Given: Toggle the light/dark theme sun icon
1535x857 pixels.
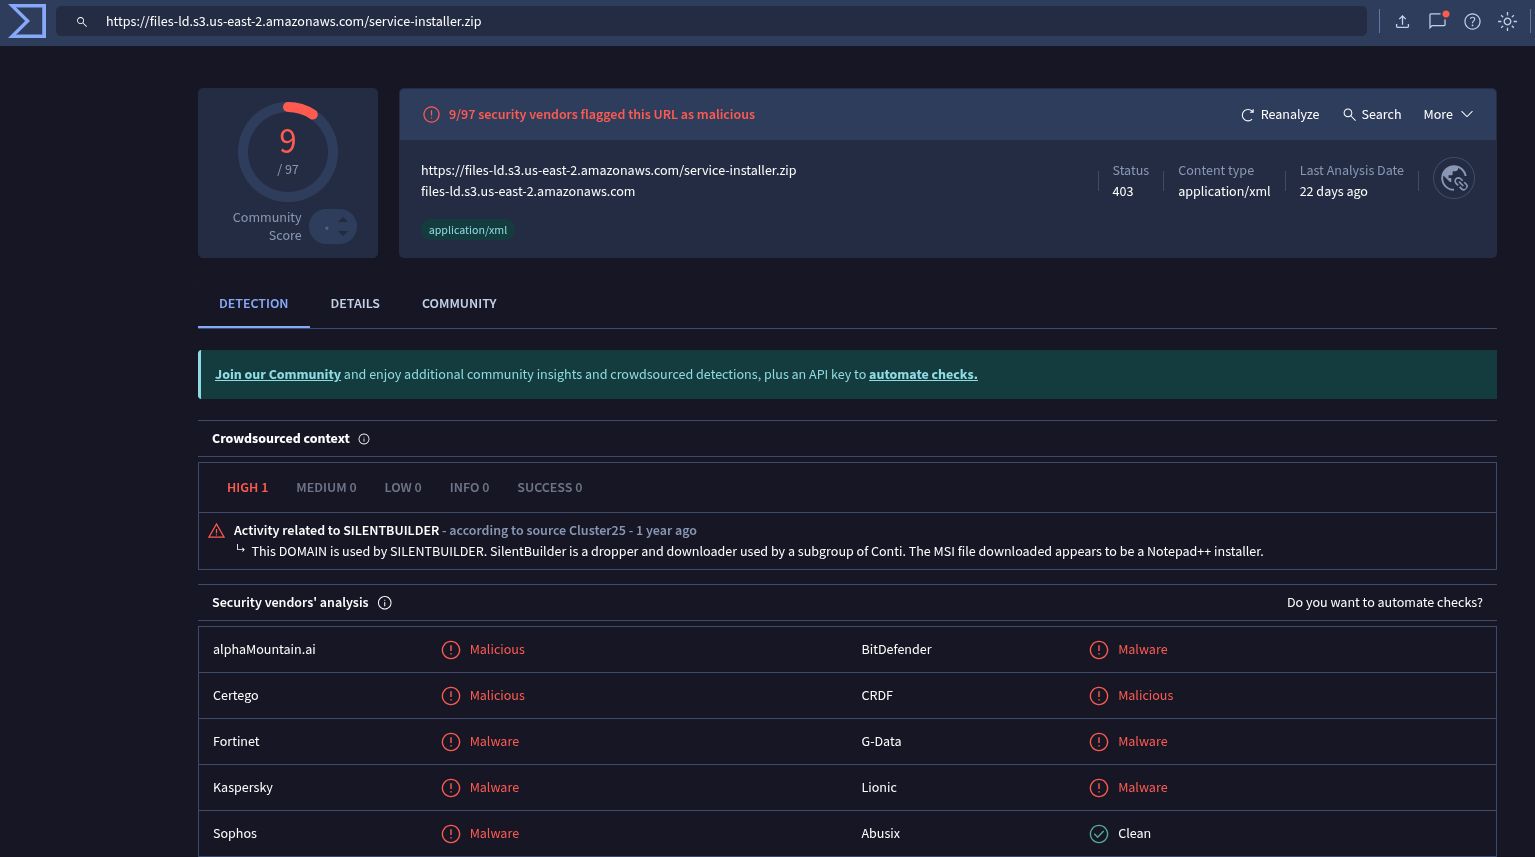Looking at the screenshot, I should tap(1507, 21).
